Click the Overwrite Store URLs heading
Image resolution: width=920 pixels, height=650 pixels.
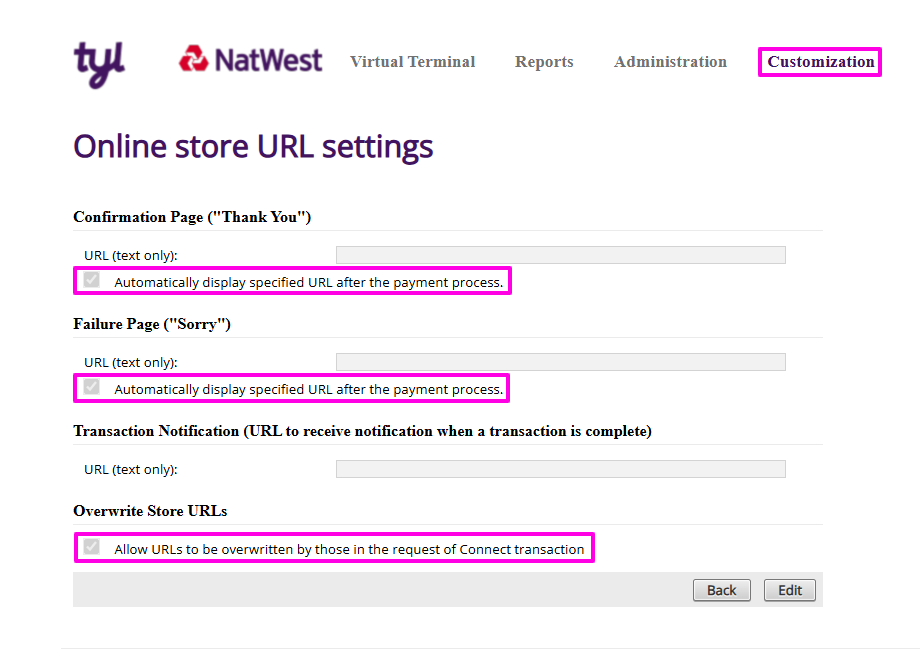point(150,511)
